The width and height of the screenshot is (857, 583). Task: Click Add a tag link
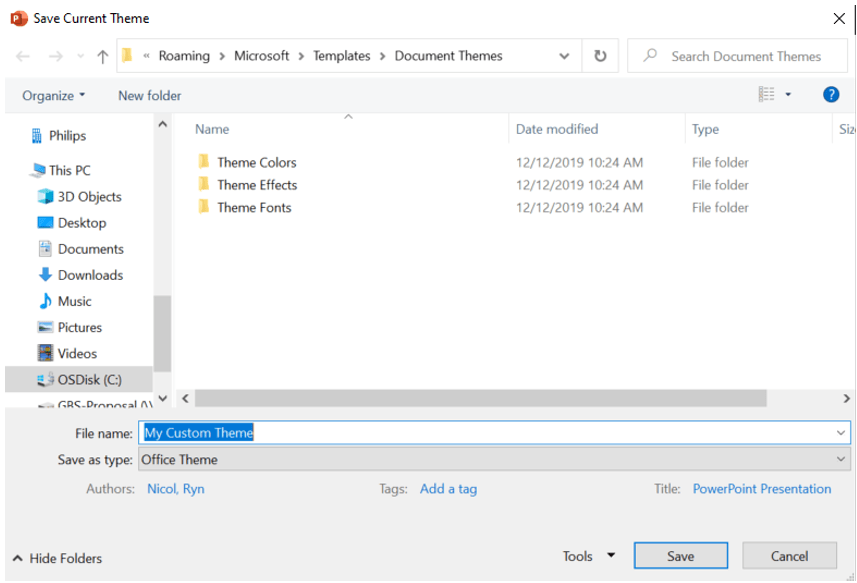448,489
